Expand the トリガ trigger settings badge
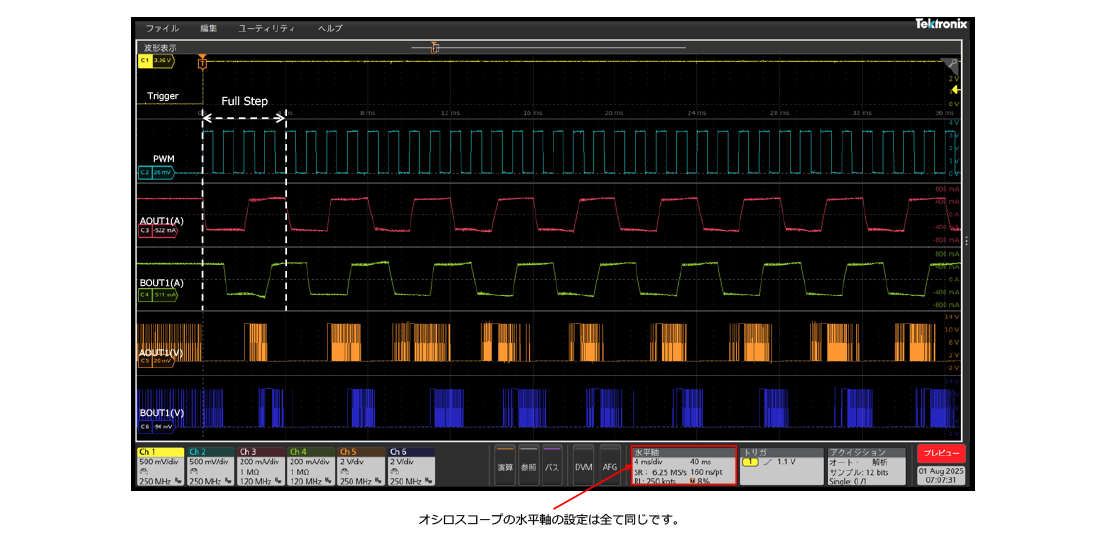Screen dimensions: 1100x544 pos(780,467)
